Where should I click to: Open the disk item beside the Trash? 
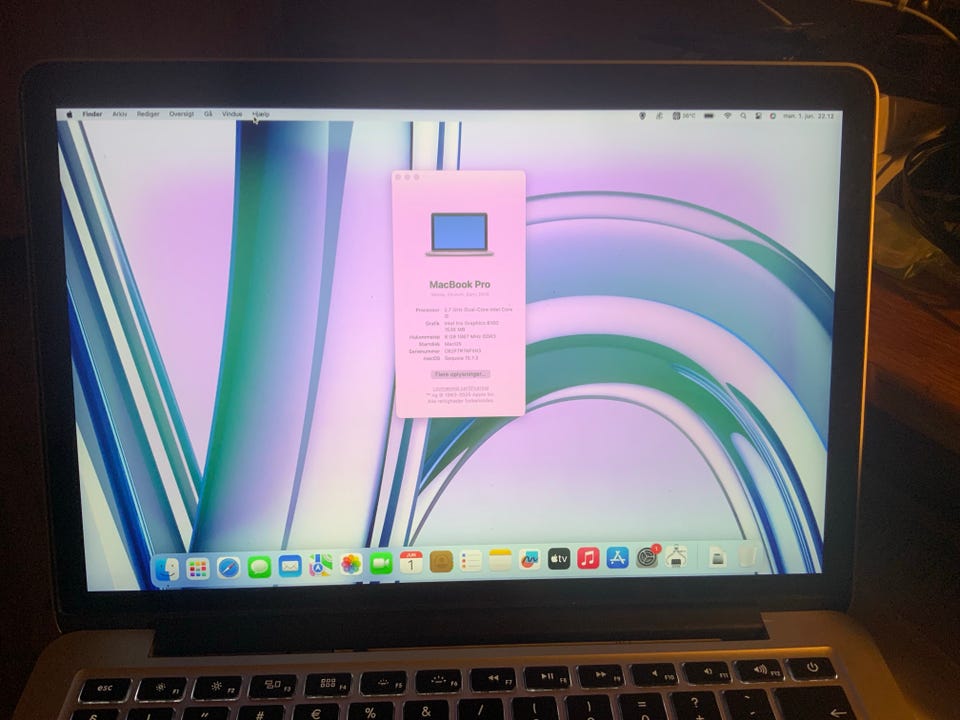pyautogui.click(x=718, y=557)
